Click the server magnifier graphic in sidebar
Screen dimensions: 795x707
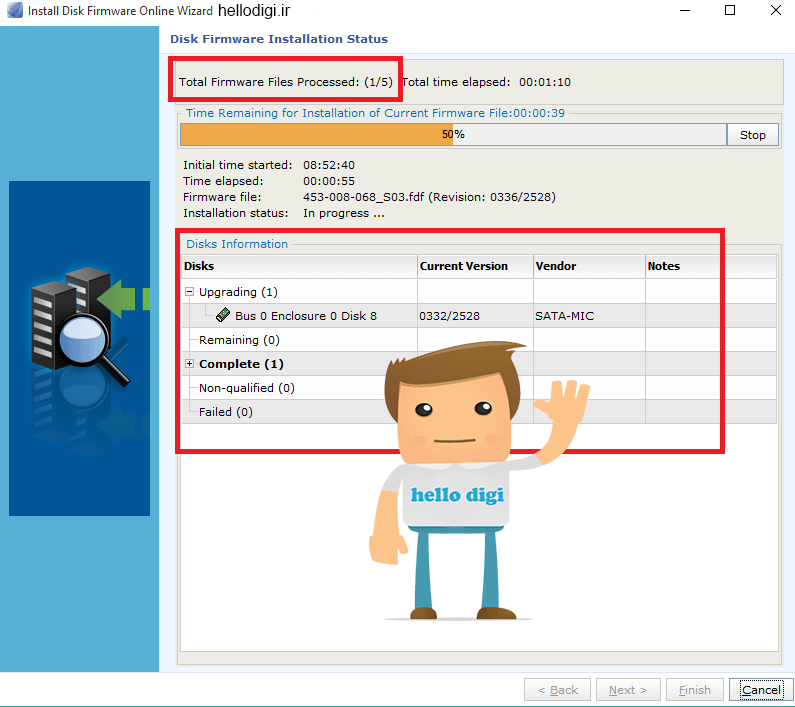[80, 328]
